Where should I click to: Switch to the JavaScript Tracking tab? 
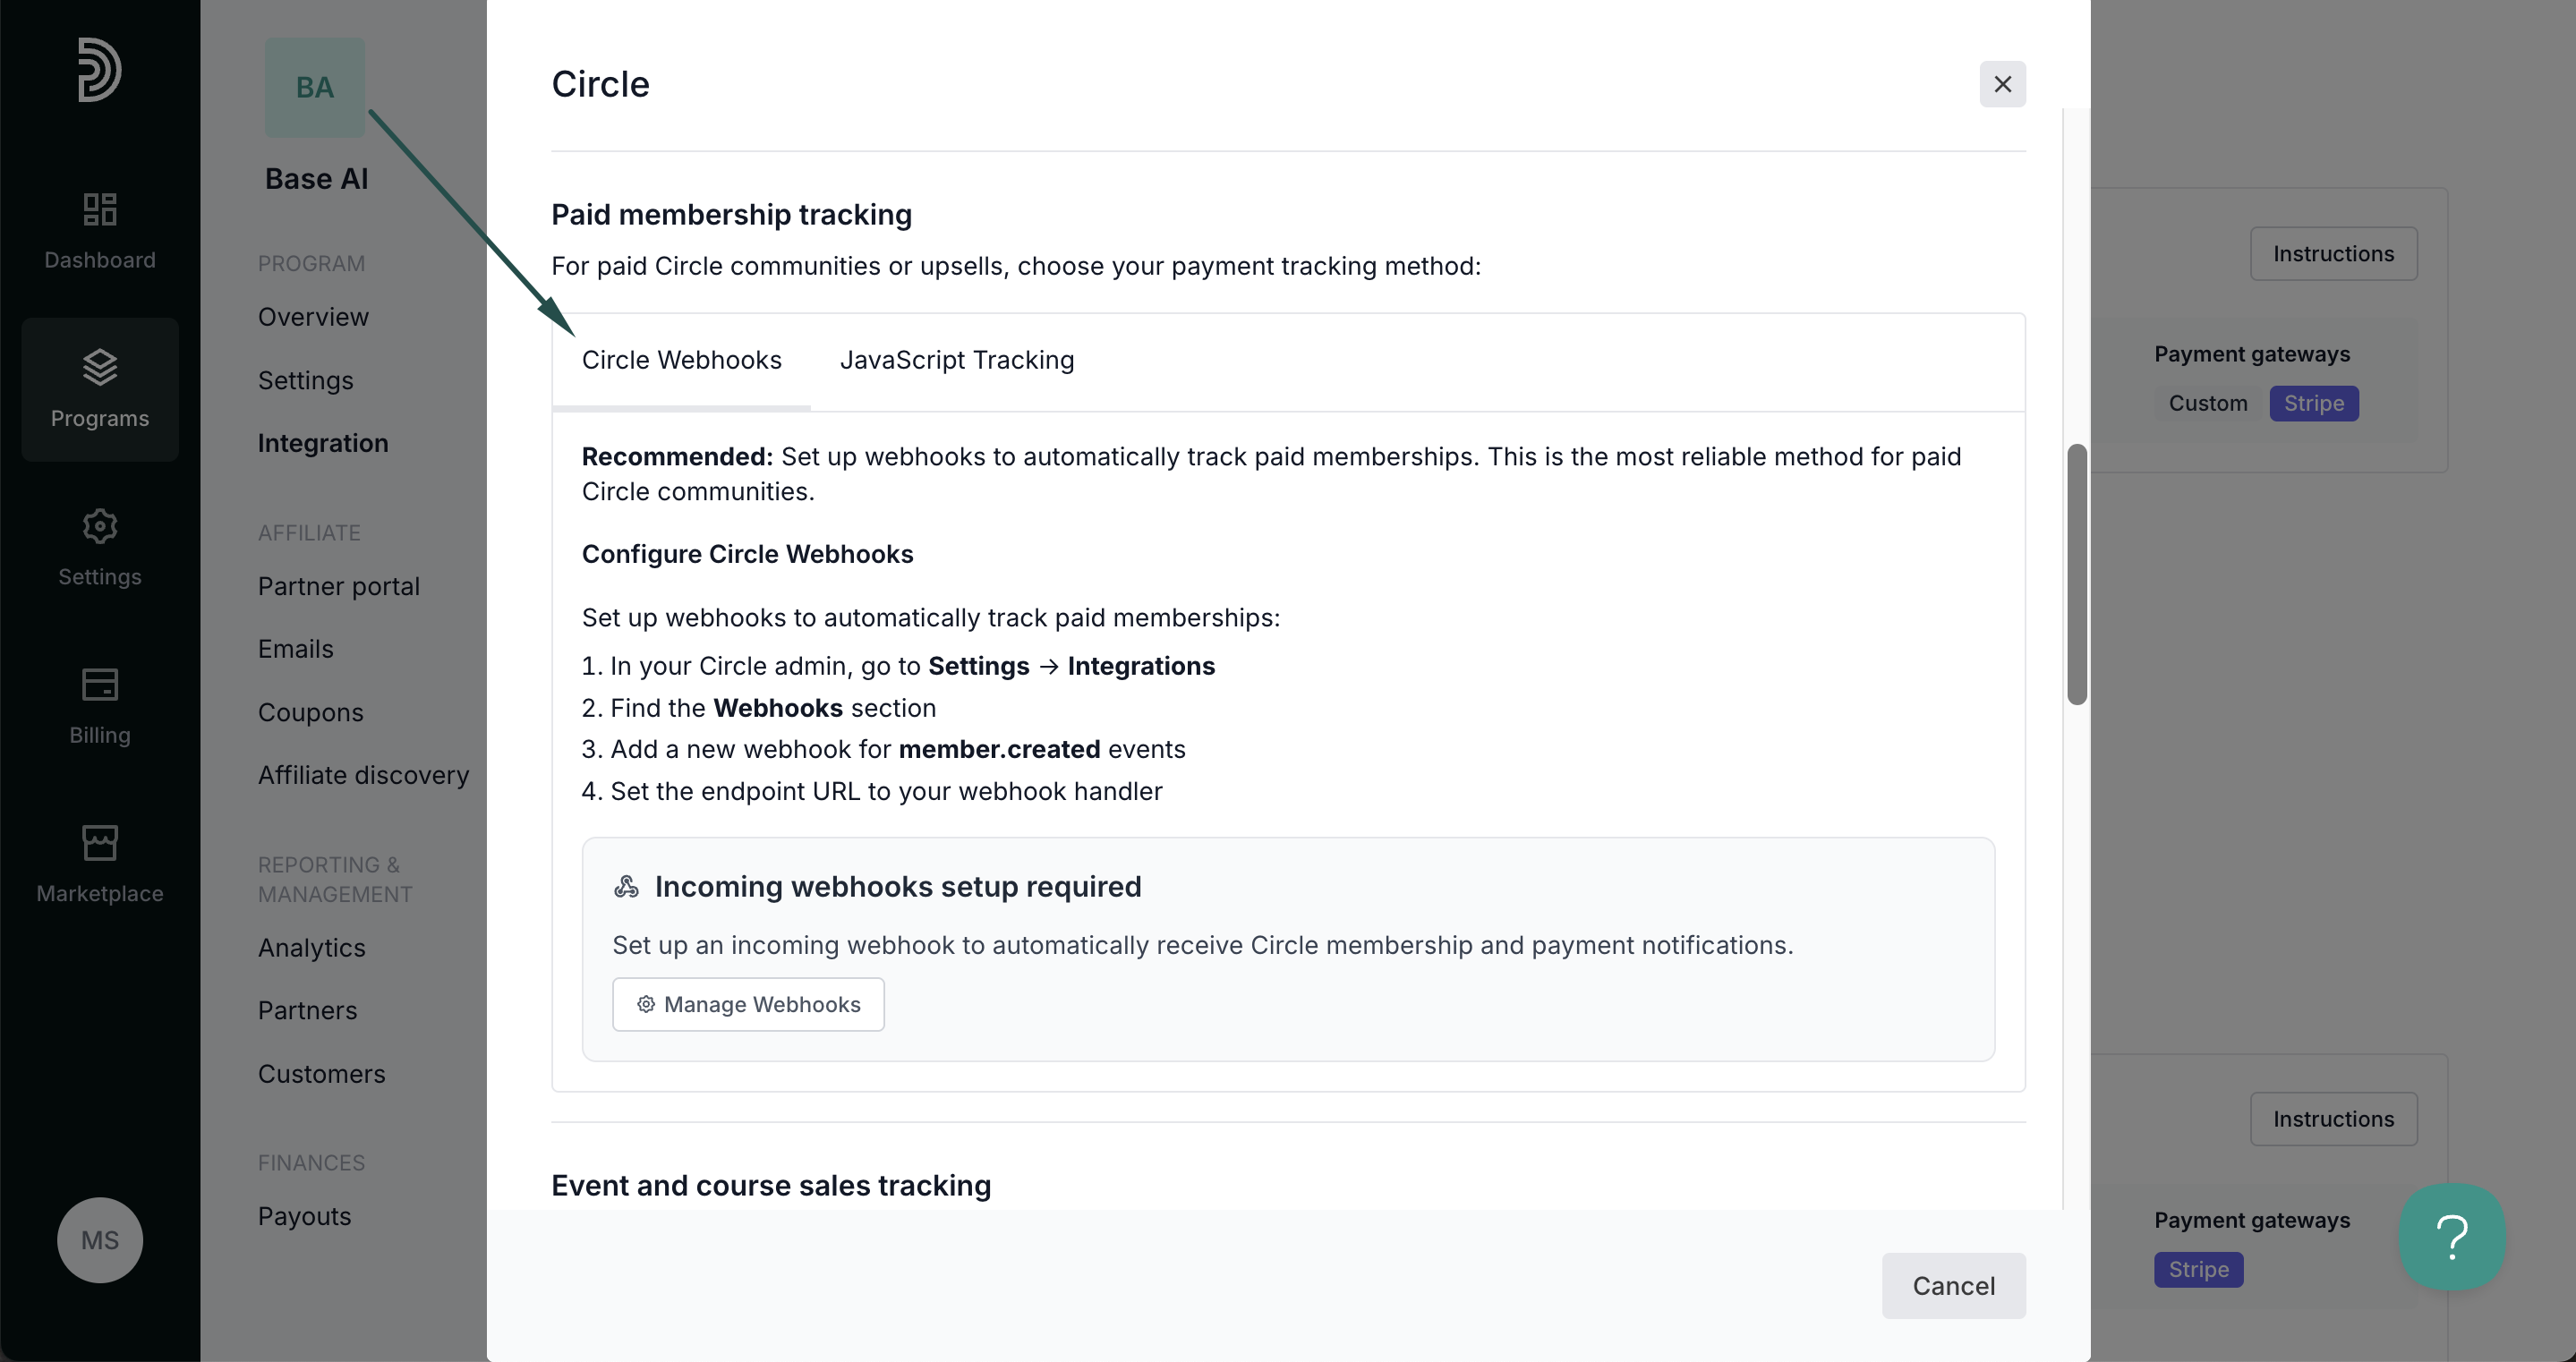(x=957, y=360)
